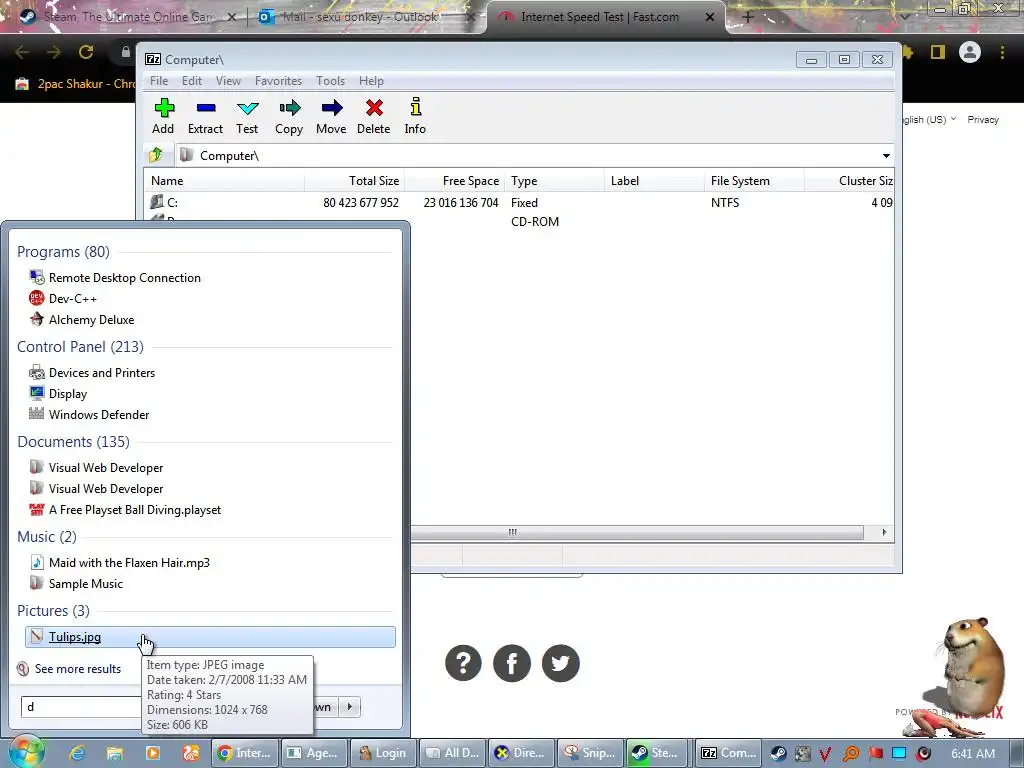Switch to the Chrome Inter... taskbar button

pos(246,753)
